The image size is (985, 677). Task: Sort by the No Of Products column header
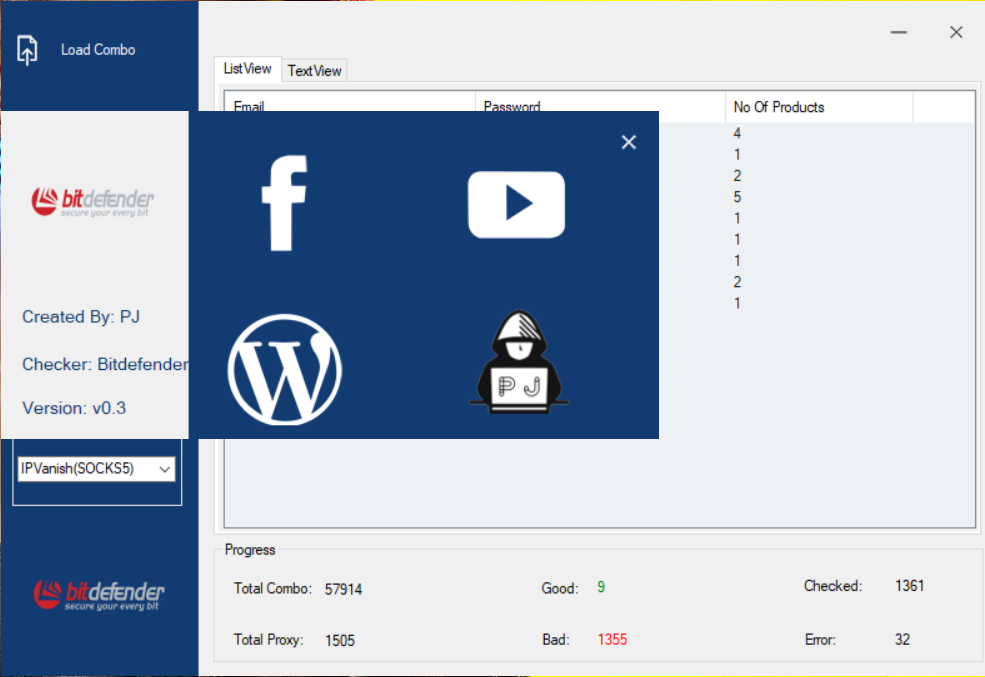[819, 107]
